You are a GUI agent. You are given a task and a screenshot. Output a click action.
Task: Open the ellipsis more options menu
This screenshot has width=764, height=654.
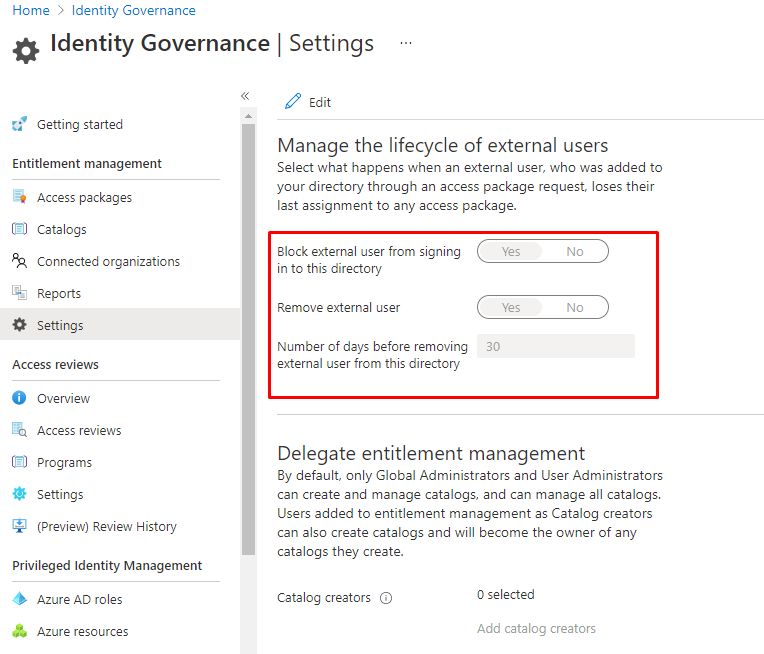tap(405, 44)
